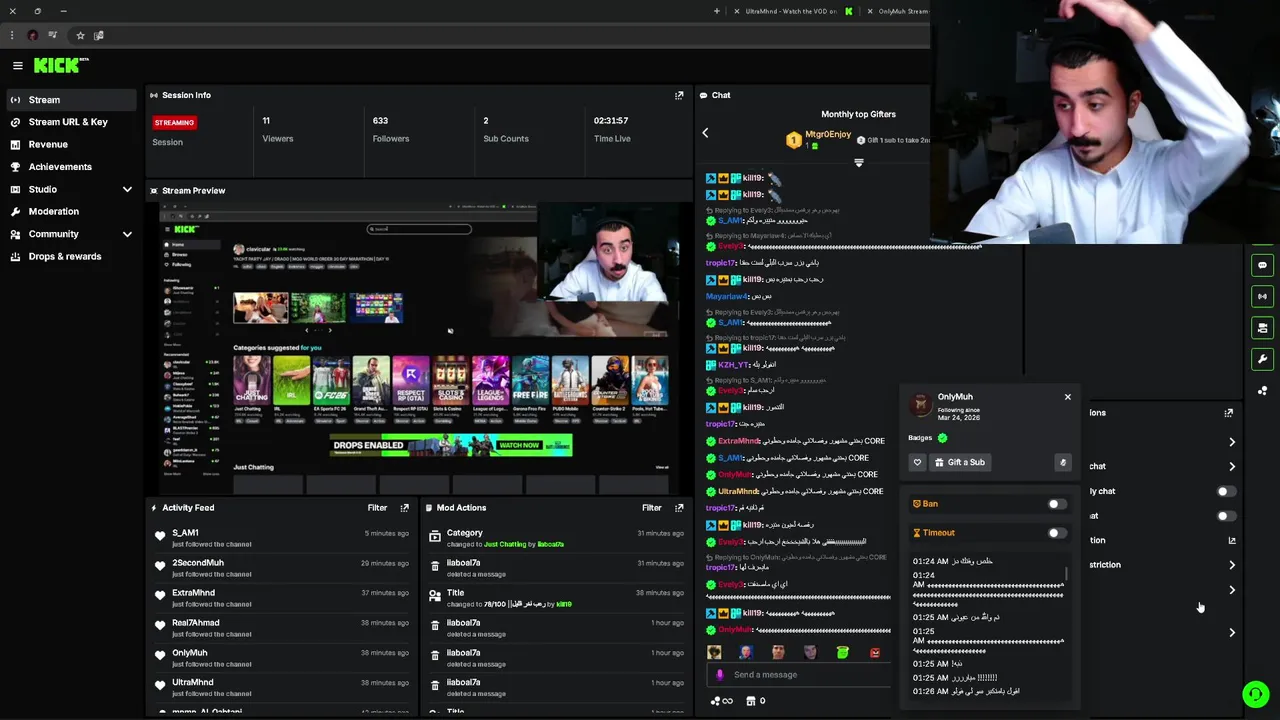Expand the monthly top gifters list
Screen dimensions: 1280x720
[x=858, y=162]
